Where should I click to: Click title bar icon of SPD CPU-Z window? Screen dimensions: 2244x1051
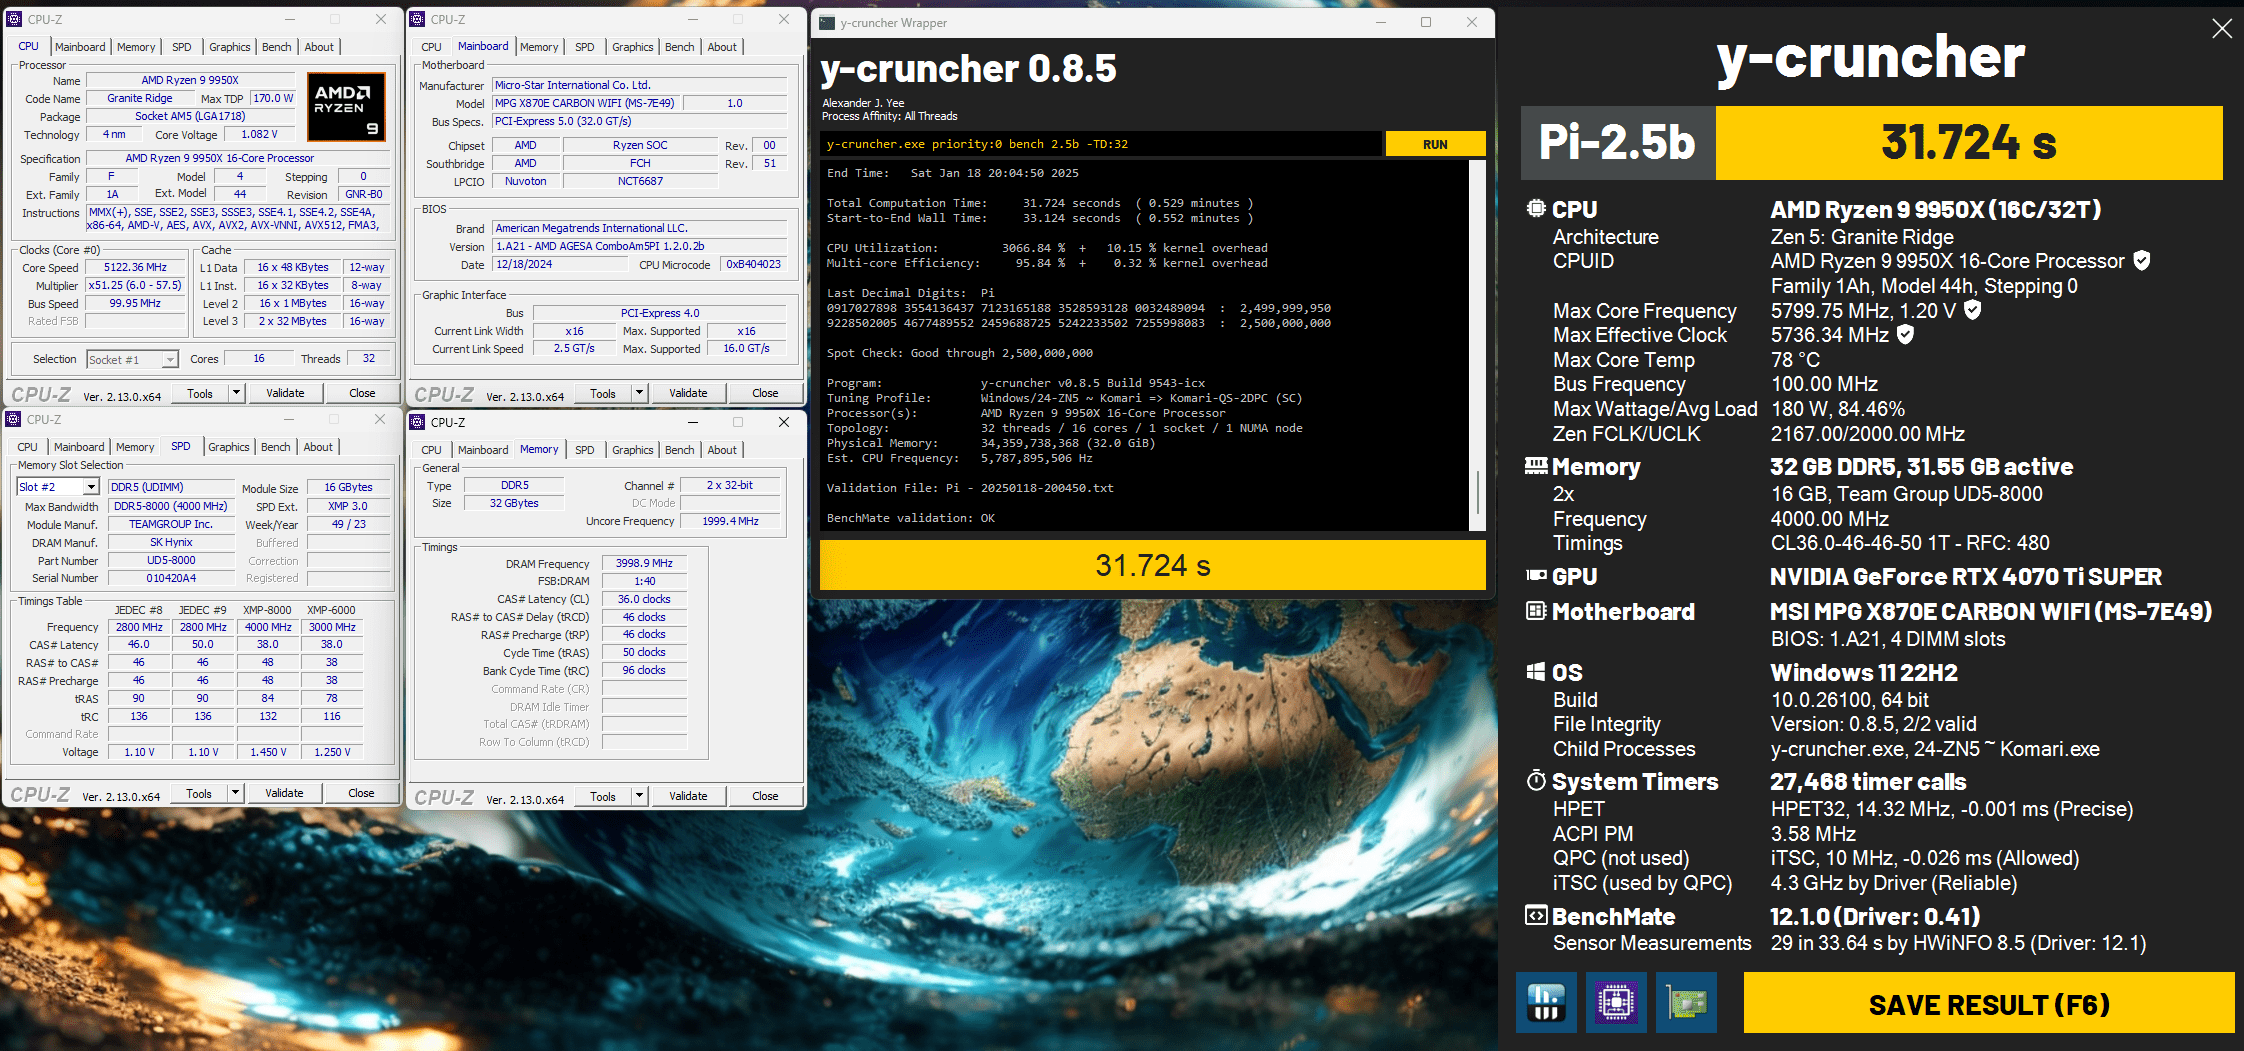14,419
